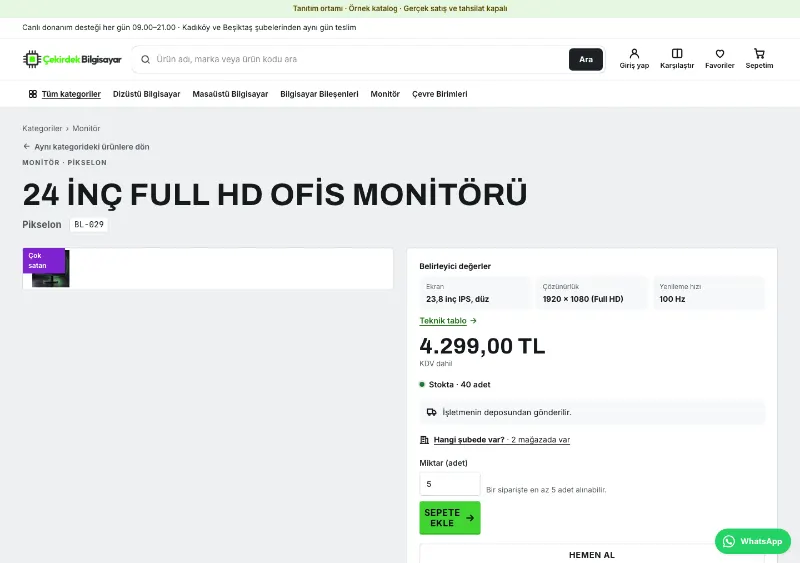Click the Miktar quantity input field
Image resolution: width=800 pixels, height=563 pixels.
[x=450, y=484]
